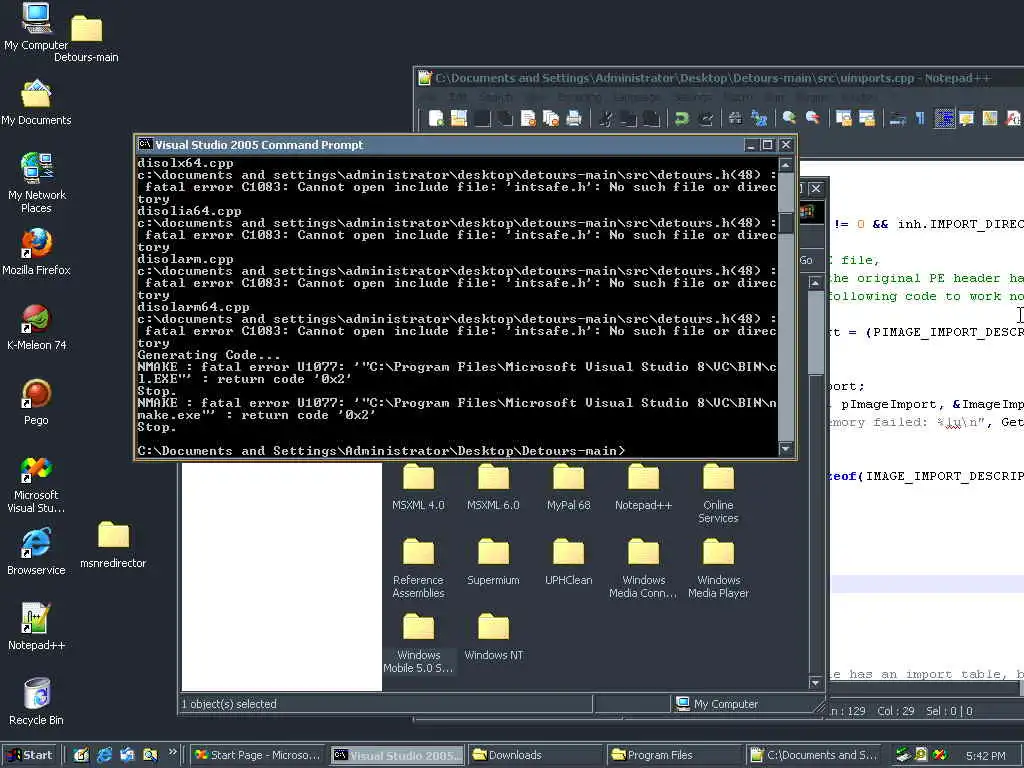The width and height of the screenshot is (1024, 768).
Task: Click the command prompt scrollbar up arrow
Action: (786, 164)
